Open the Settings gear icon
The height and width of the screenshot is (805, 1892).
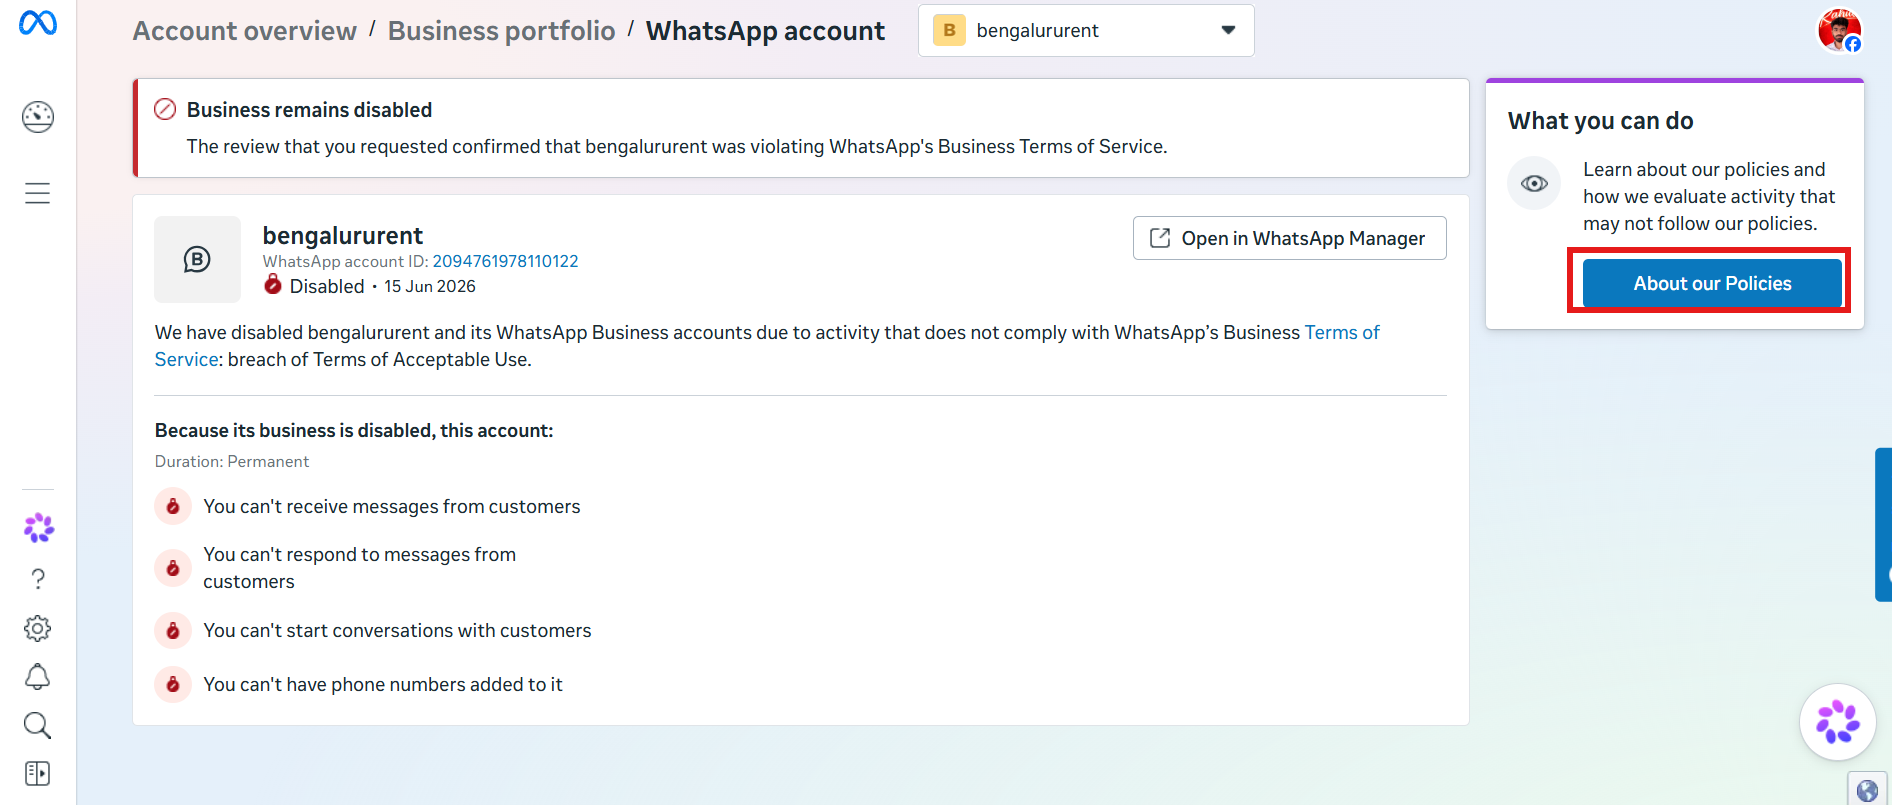[x=38, y=628]
